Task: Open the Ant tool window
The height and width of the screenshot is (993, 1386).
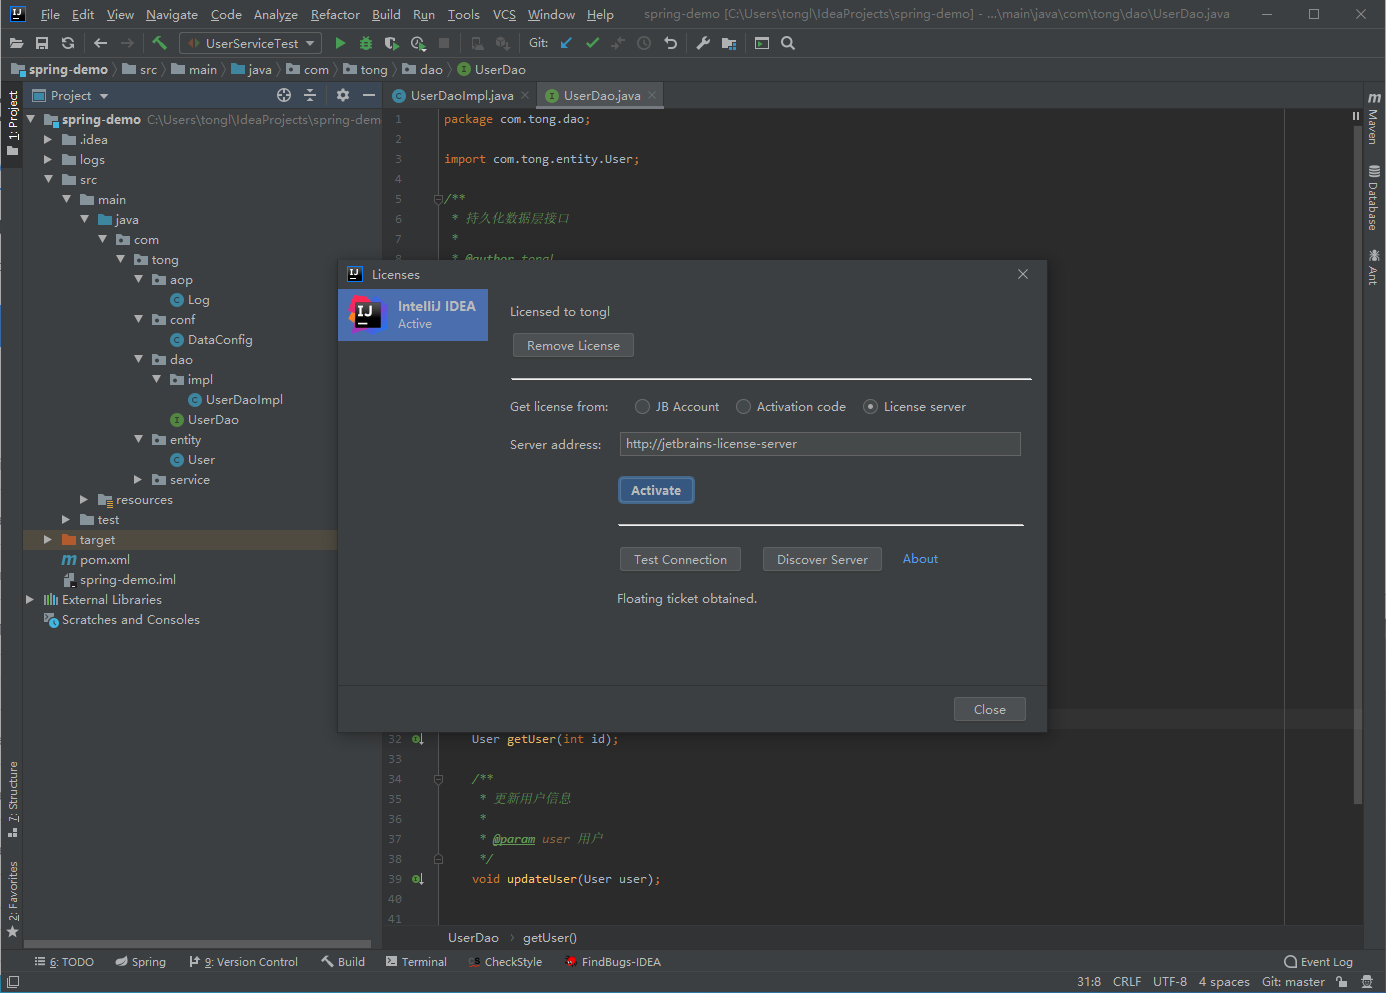Action: point(1374,268)
